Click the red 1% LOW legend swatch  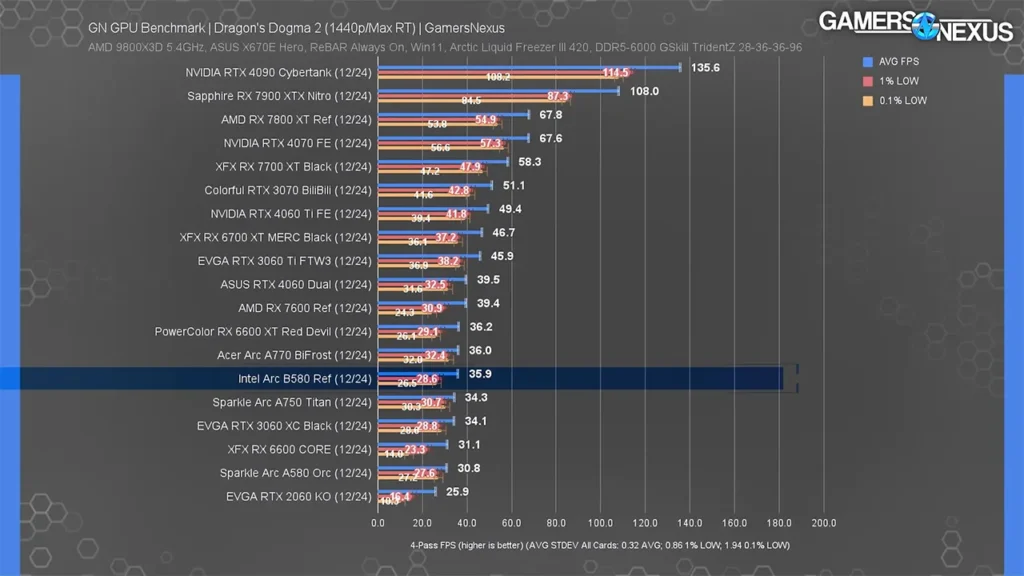click(868, 81)
